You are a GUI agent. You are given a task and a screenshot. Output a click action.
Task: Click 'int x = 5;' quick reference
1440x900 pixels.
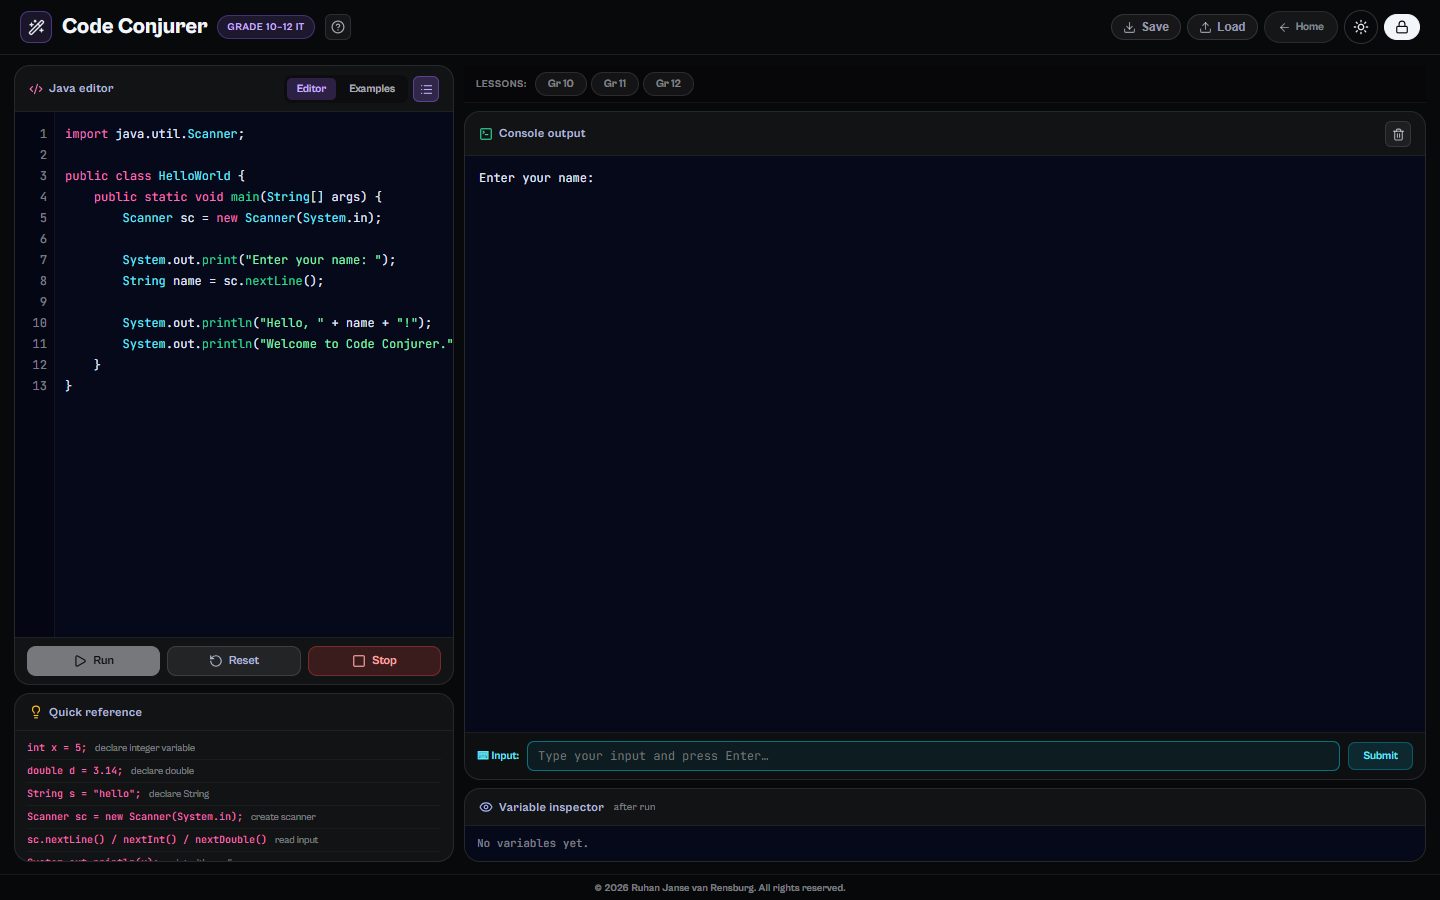pyautogui.click(x=57, y=748)
